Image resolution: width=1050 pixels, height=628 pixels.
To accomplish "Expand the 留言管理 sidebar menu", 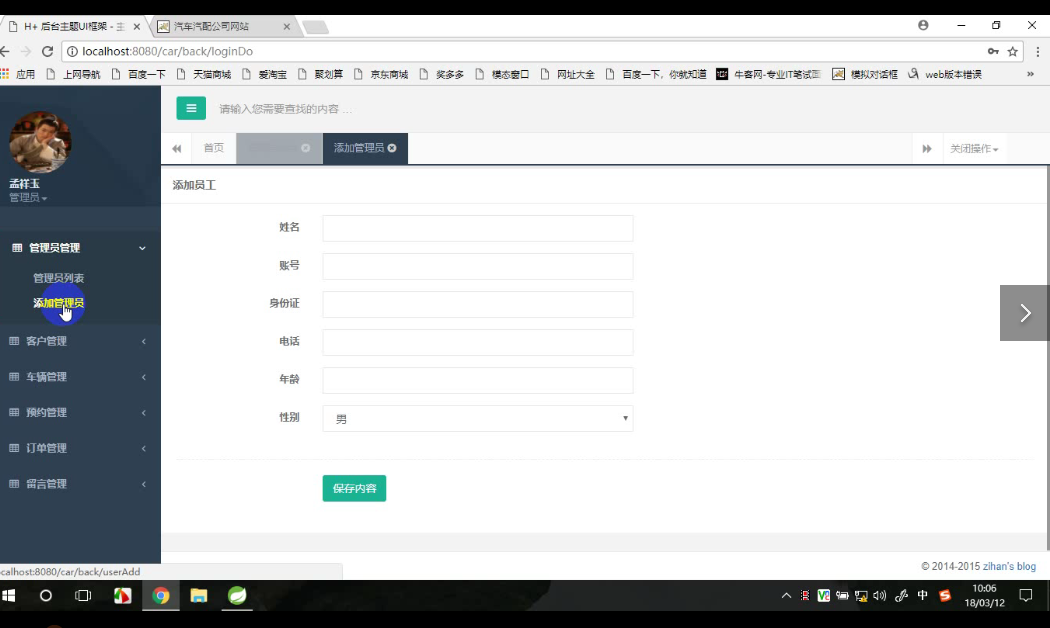I will (80, 483).
